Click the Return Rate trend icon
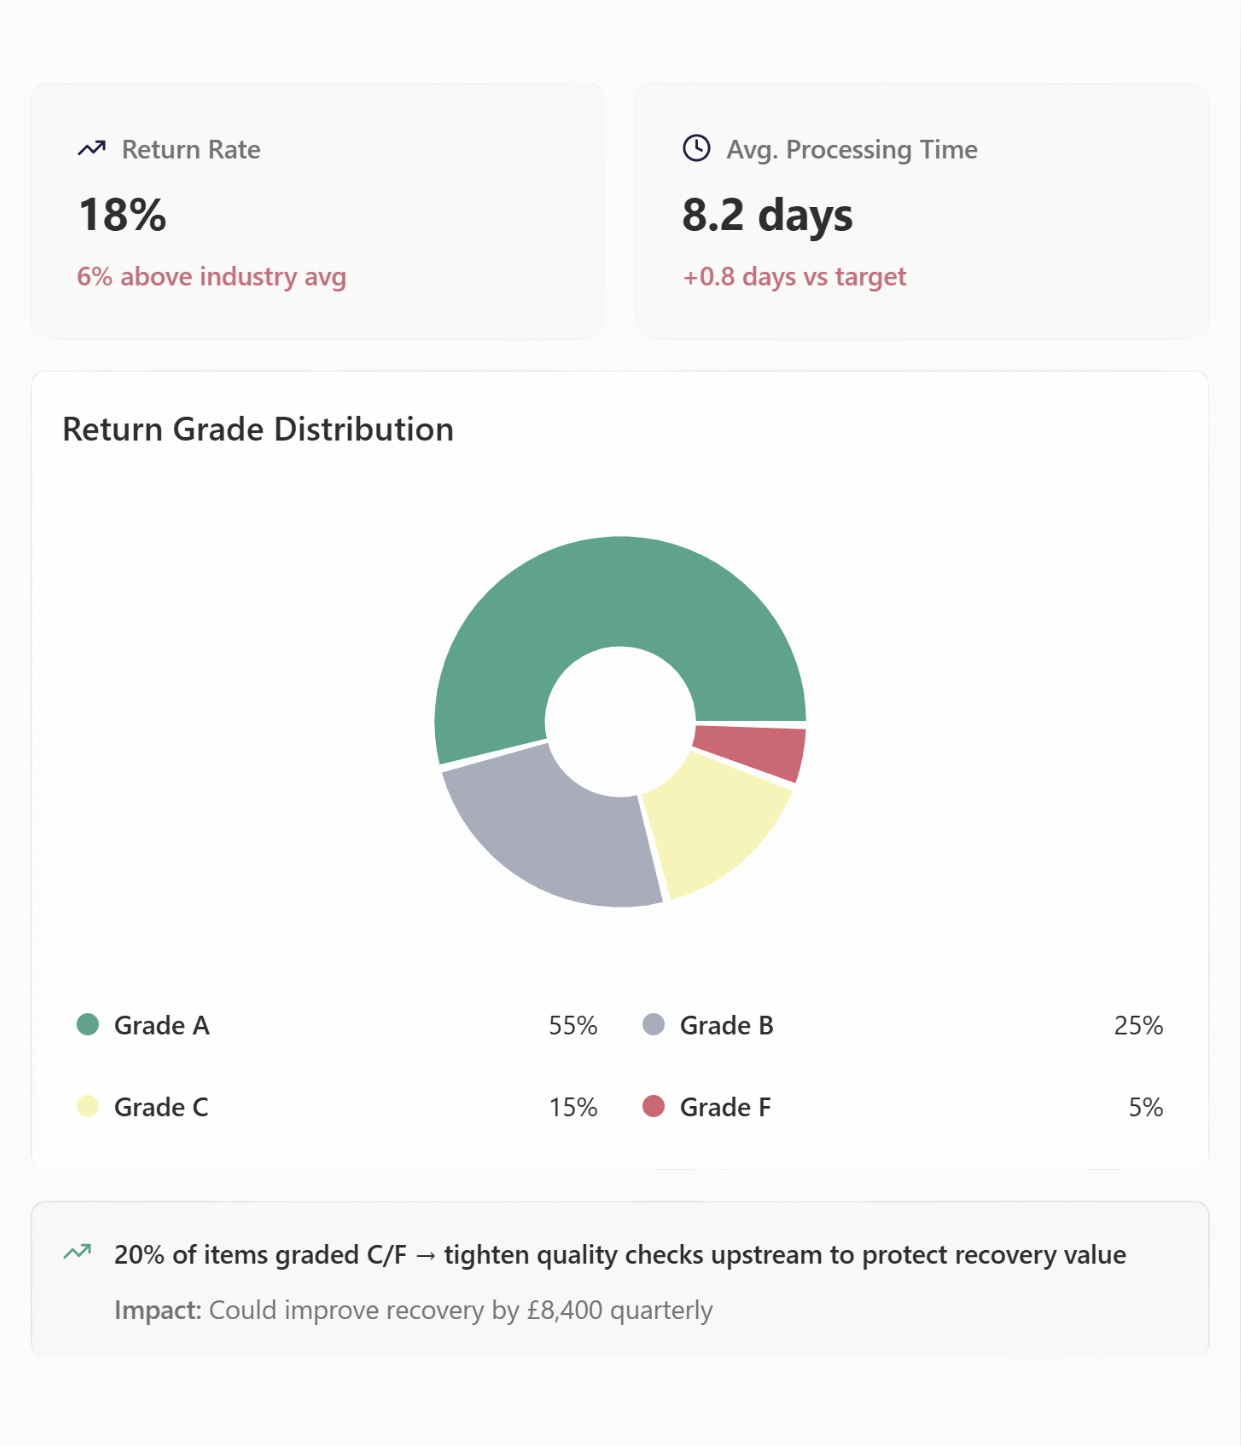 point(93,148)
